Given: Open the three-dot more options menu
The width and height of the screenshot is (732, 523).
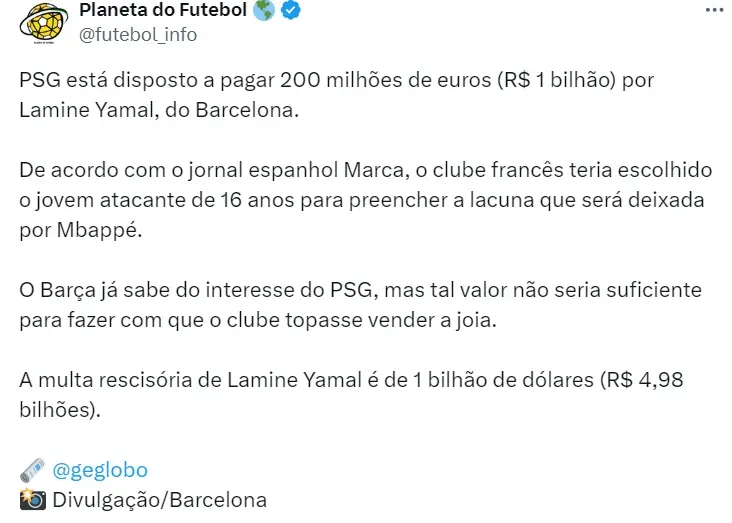Looking at the screenshot, I should pyautogui.click(x=713, y=10).
